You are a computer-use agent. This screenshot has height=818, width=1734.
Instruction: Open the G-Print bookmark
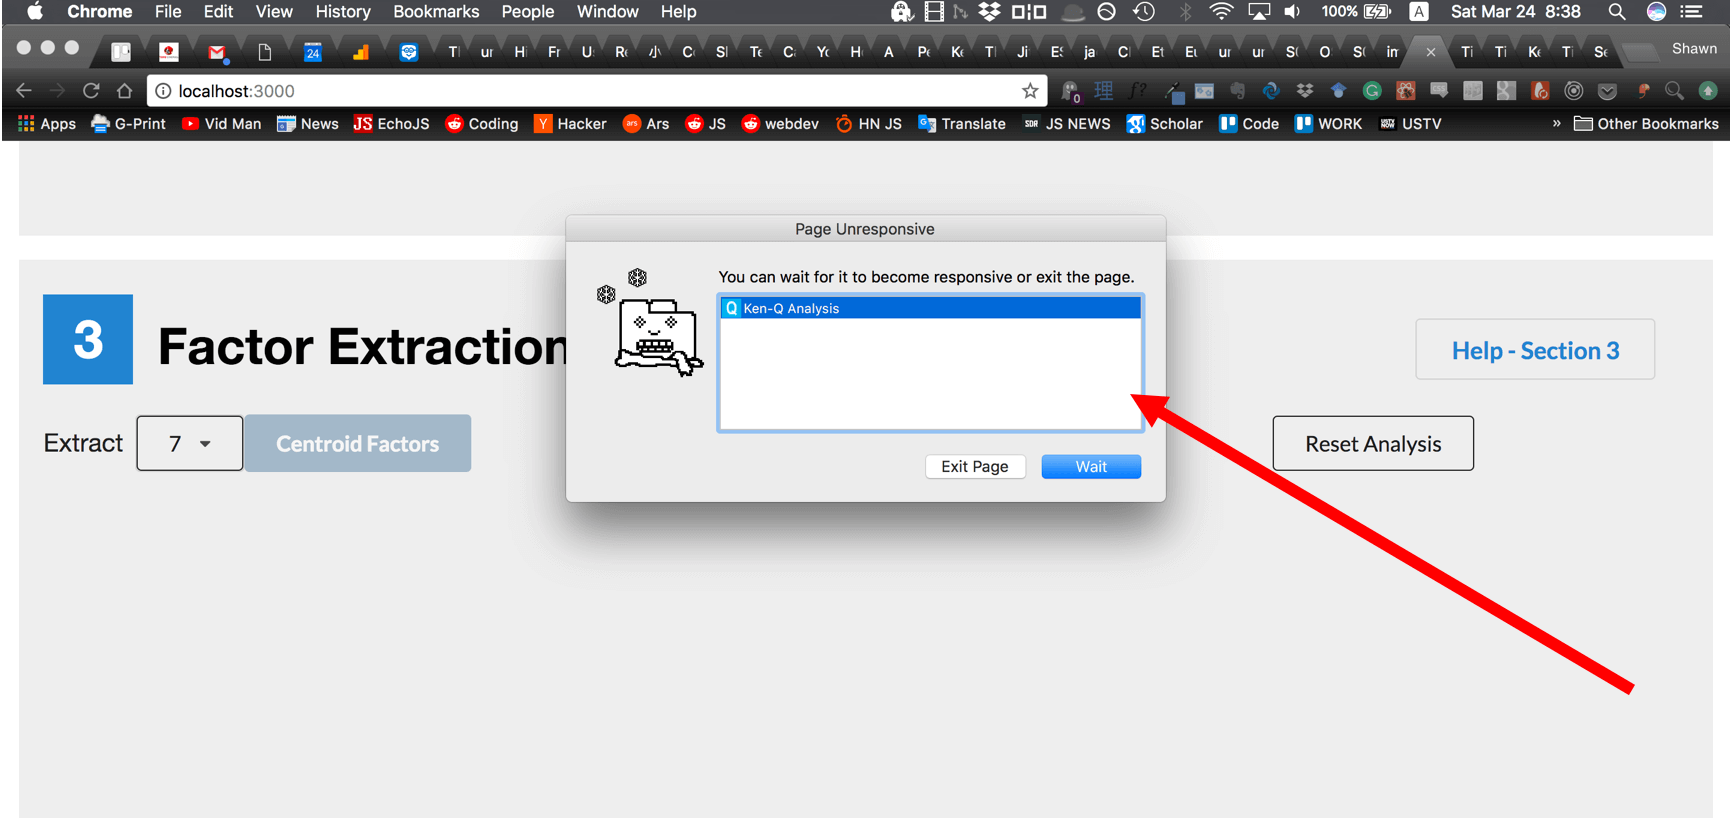point(128,124)
